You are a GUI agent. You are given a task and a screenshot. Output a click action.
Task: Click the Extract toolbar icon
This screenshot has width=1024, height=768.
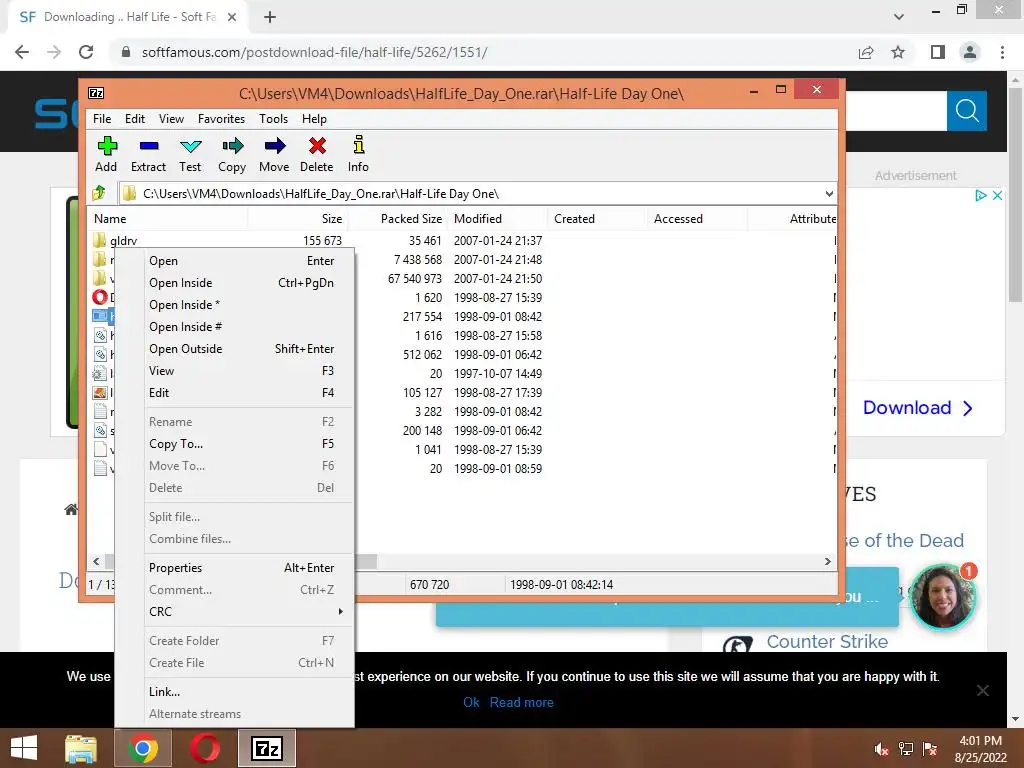click(149, 146)
